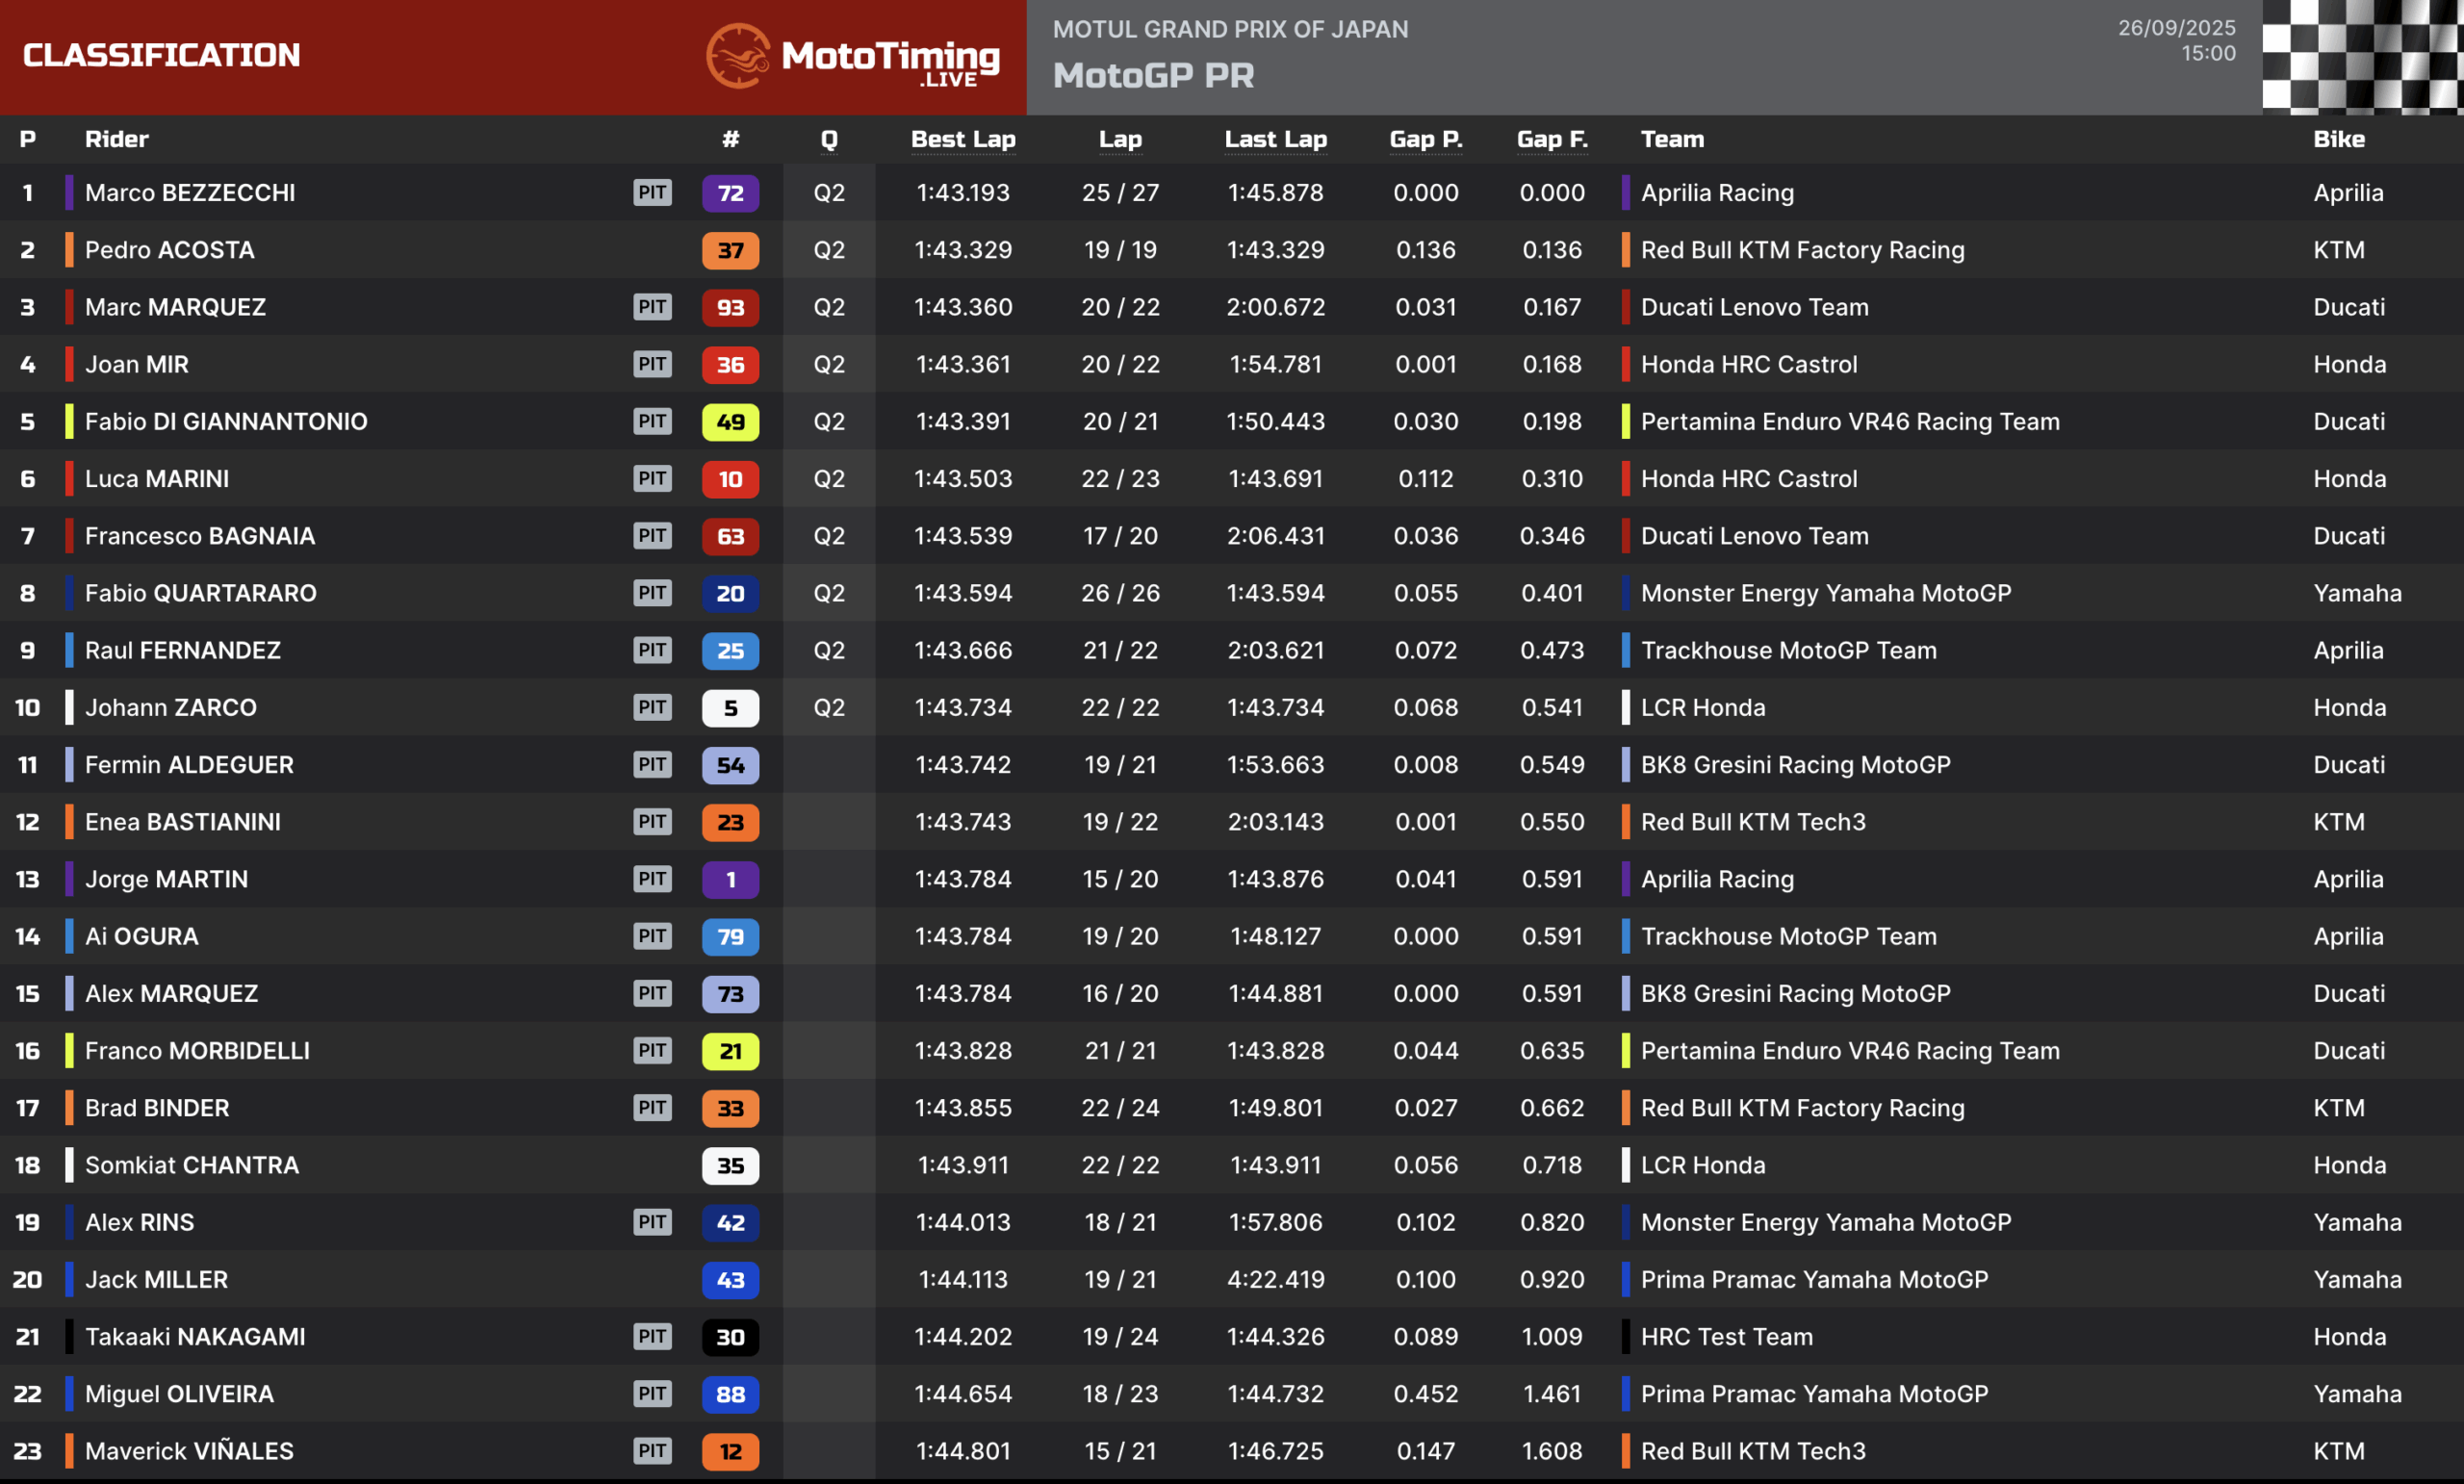
Task: Click Oliveira's best lap 1:44.654
Action: pyautogui.click(x=963, y=1394)
